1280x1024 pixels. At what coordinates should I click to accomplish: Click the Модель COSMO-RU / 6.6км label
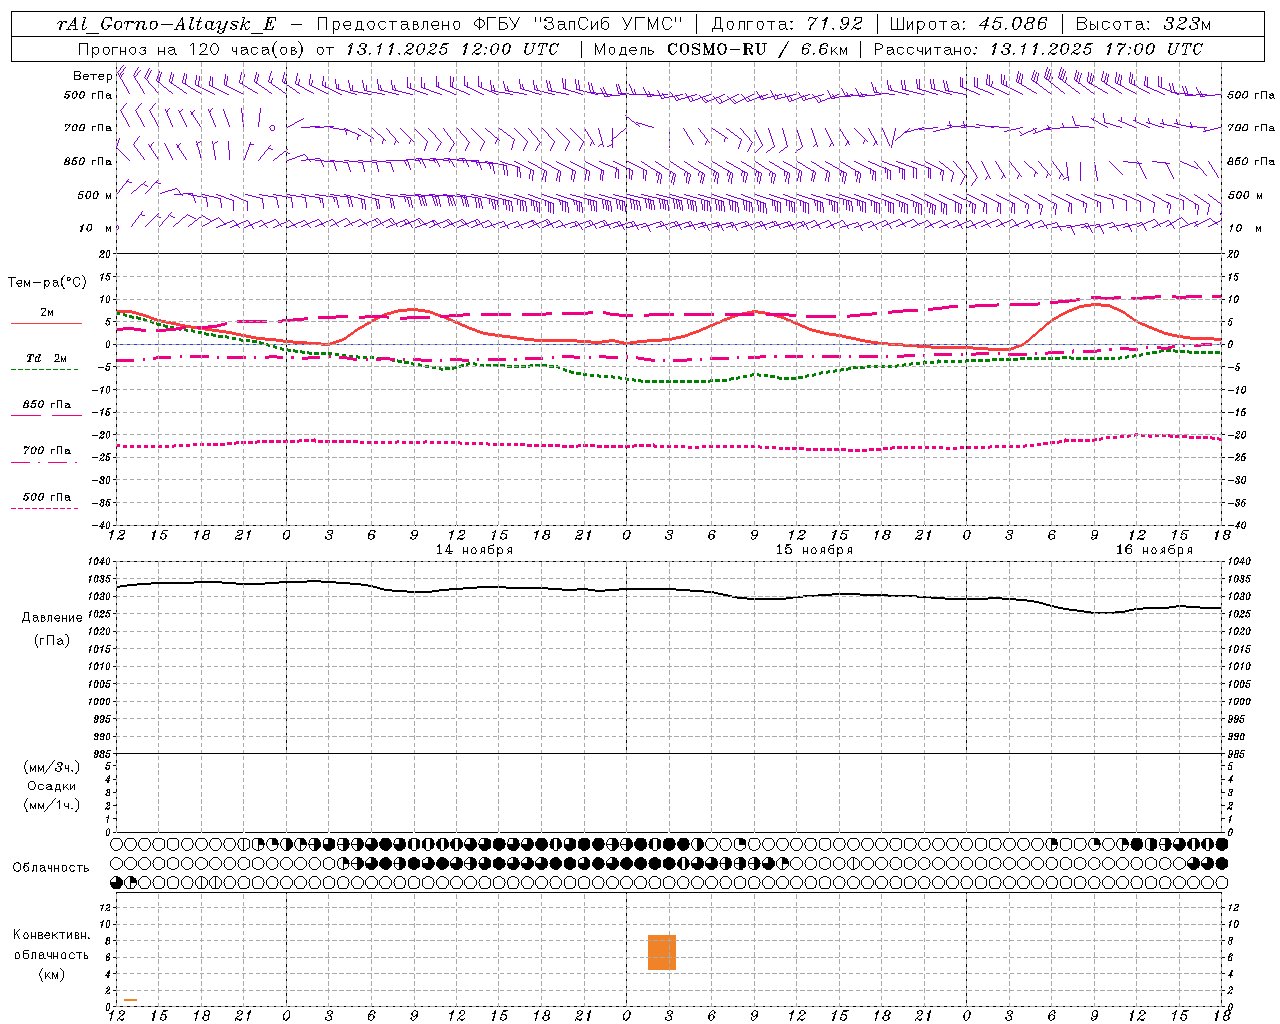[721, 49]
